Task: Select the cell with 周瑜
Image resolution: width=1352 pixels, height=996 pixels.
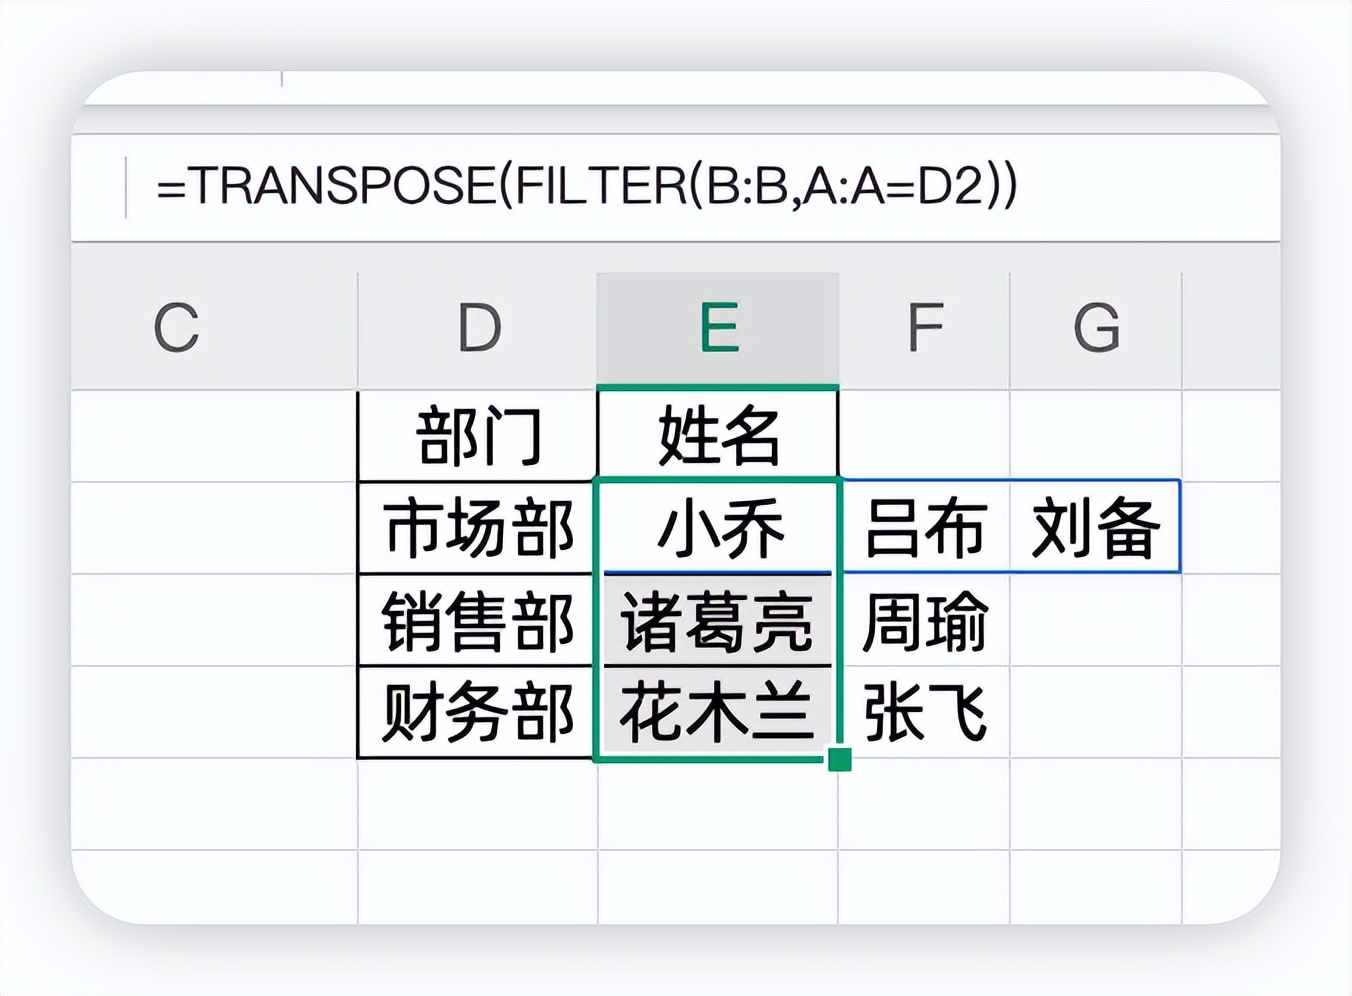Action: point(924,621)
